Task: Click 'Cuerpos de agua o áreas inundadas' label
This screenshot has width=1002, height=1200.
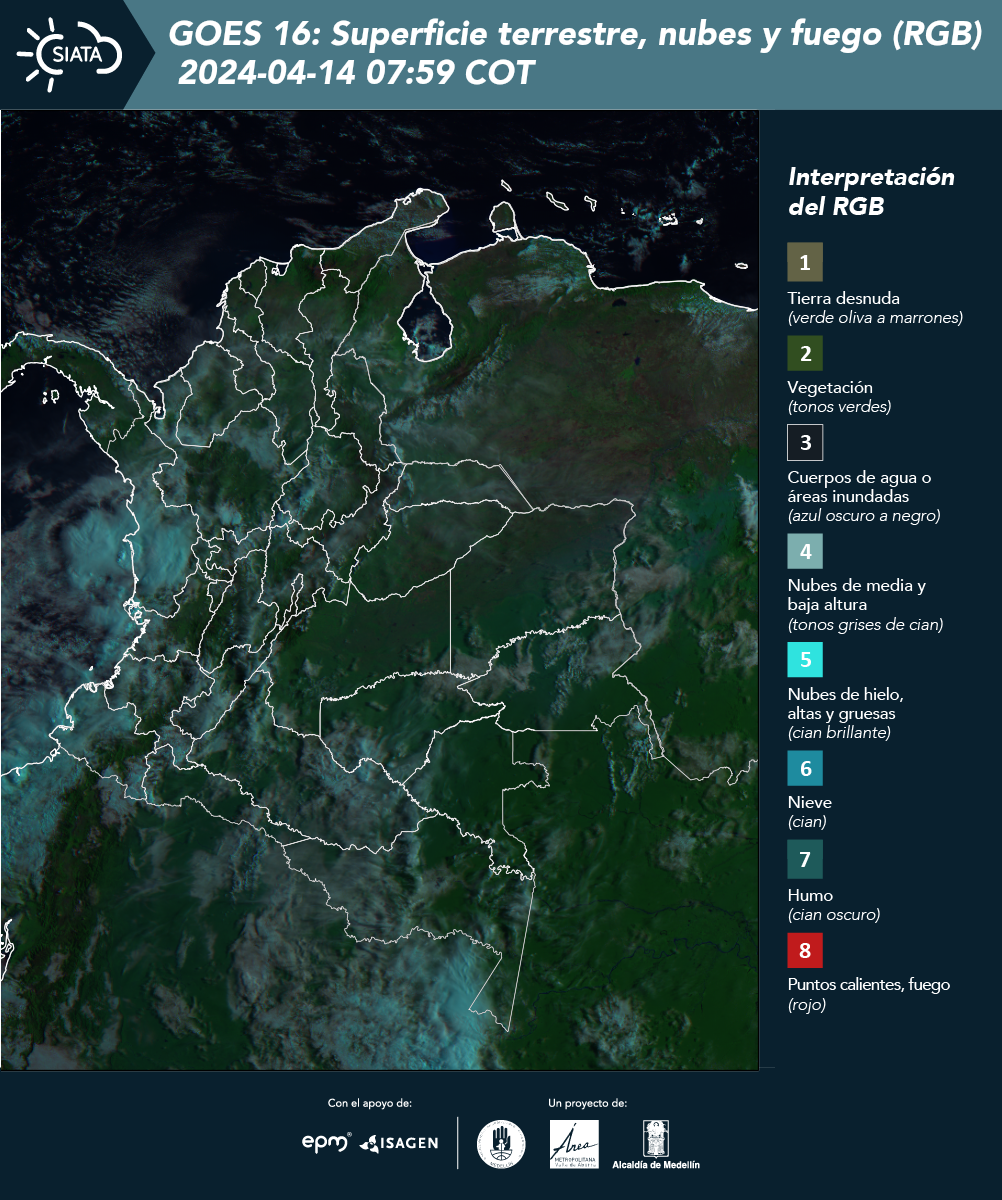Action: coord(859,487)
